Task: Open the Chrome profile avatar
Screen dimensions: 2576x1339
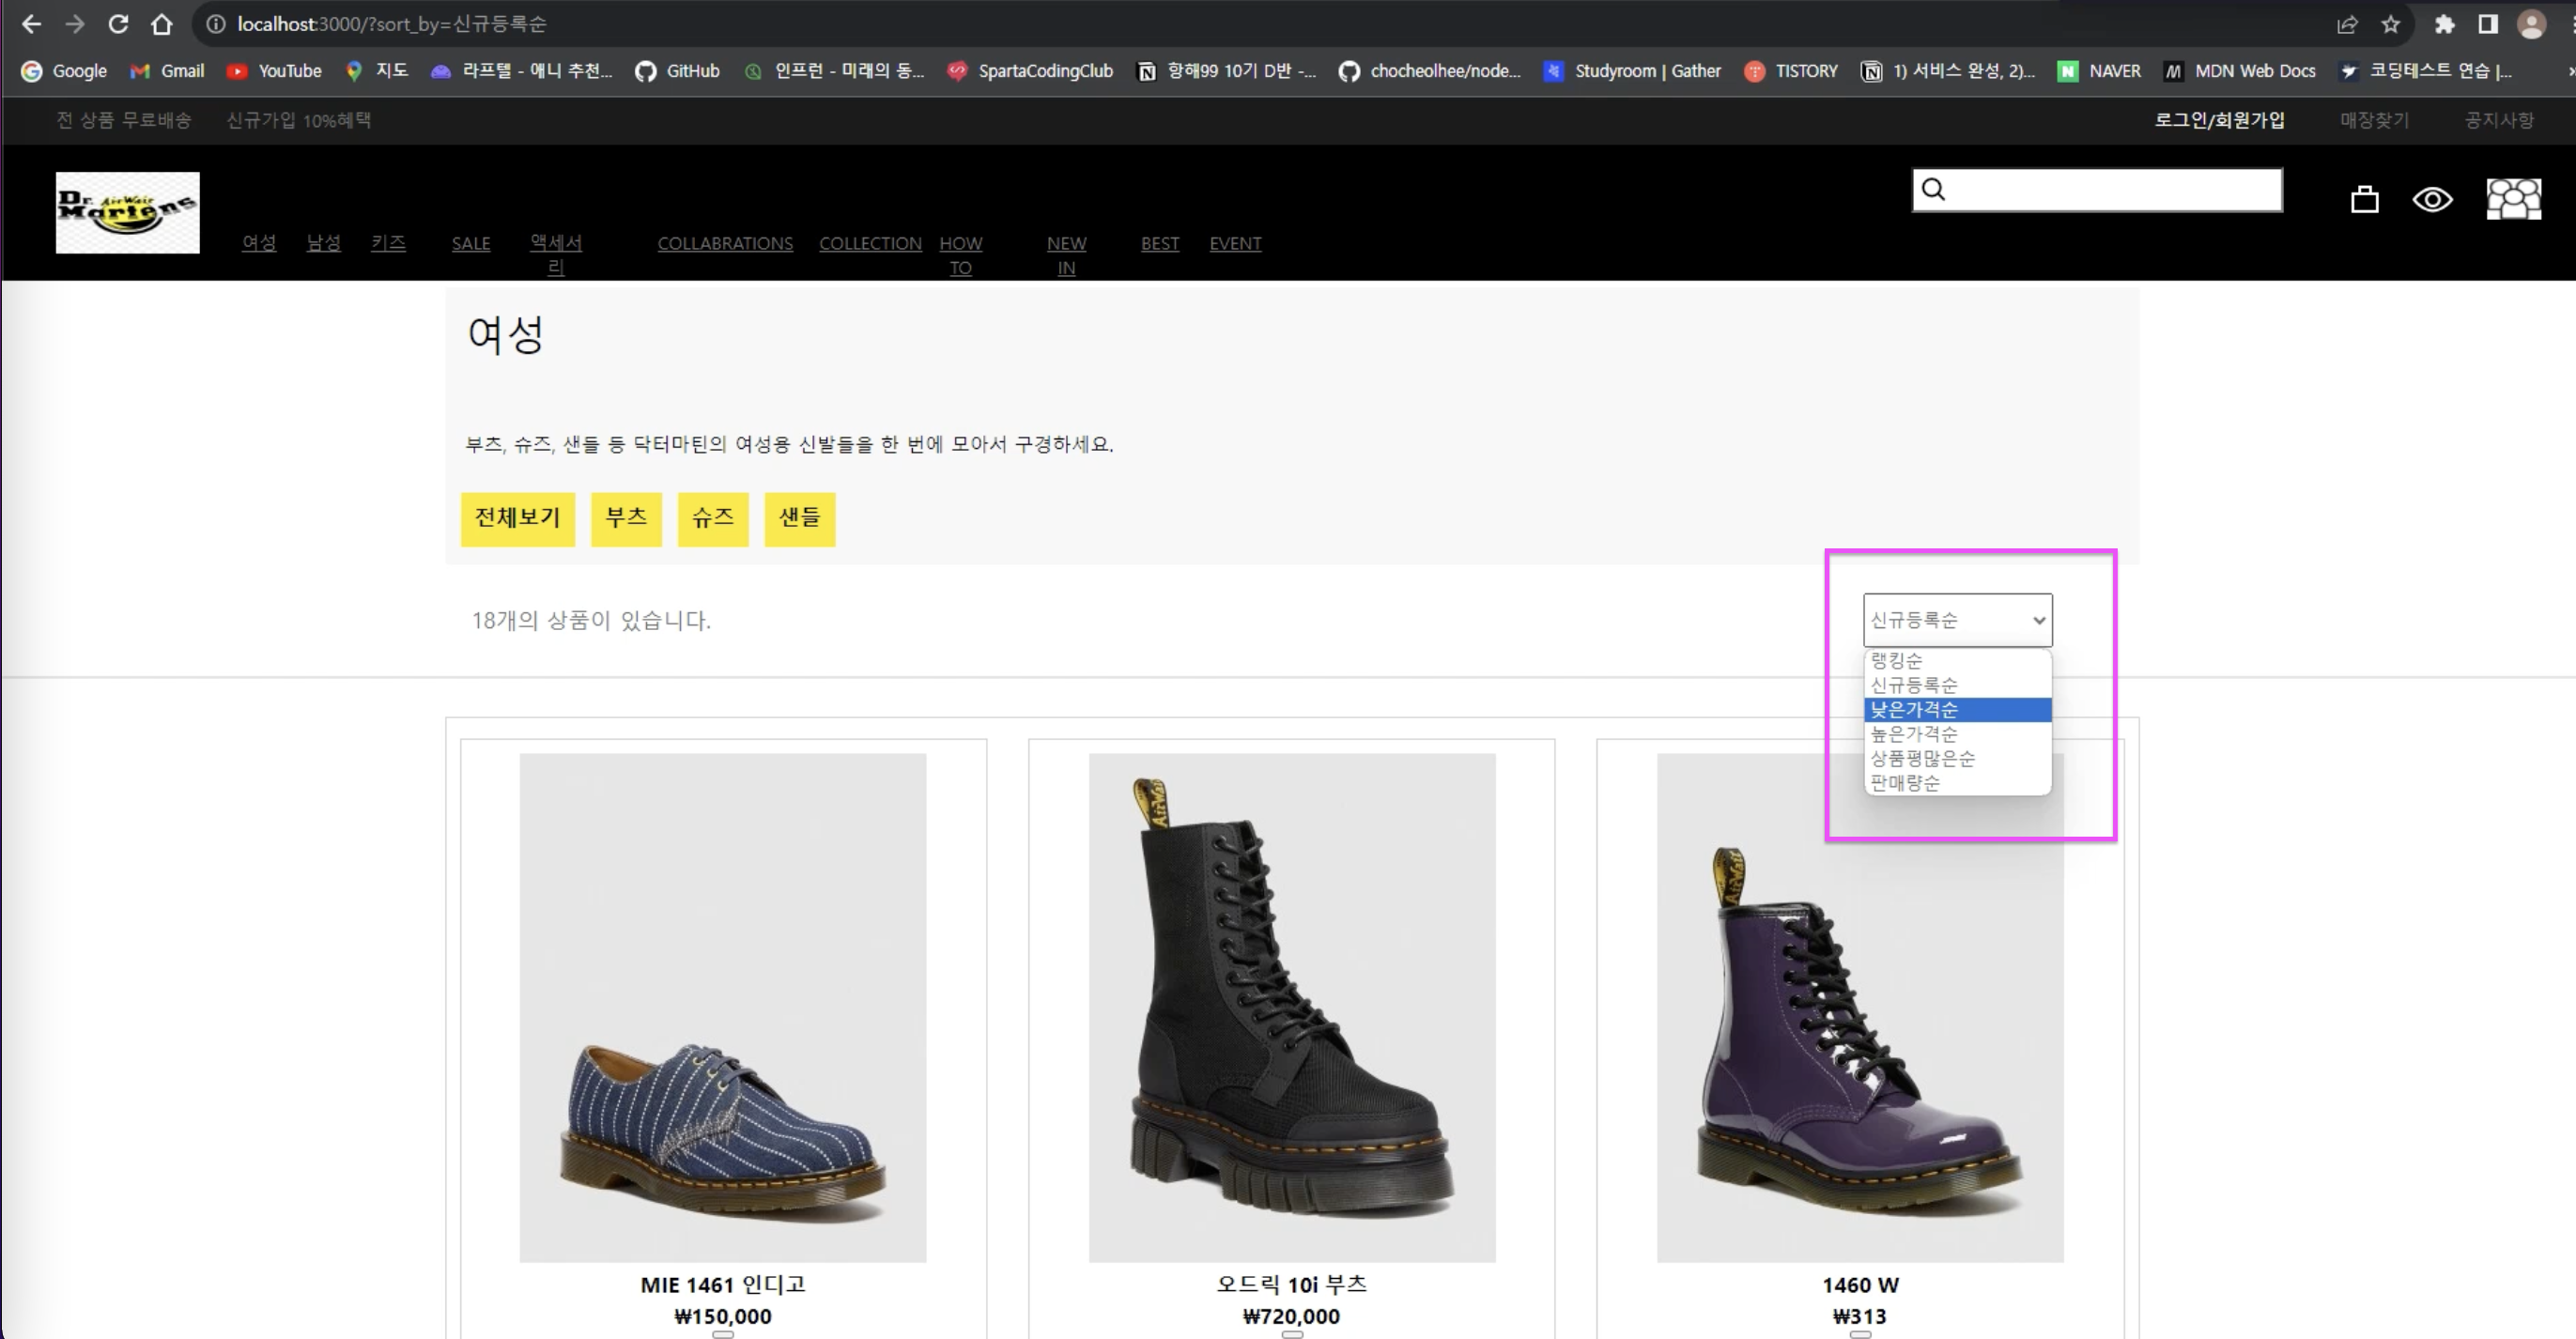Action: 2531,24
